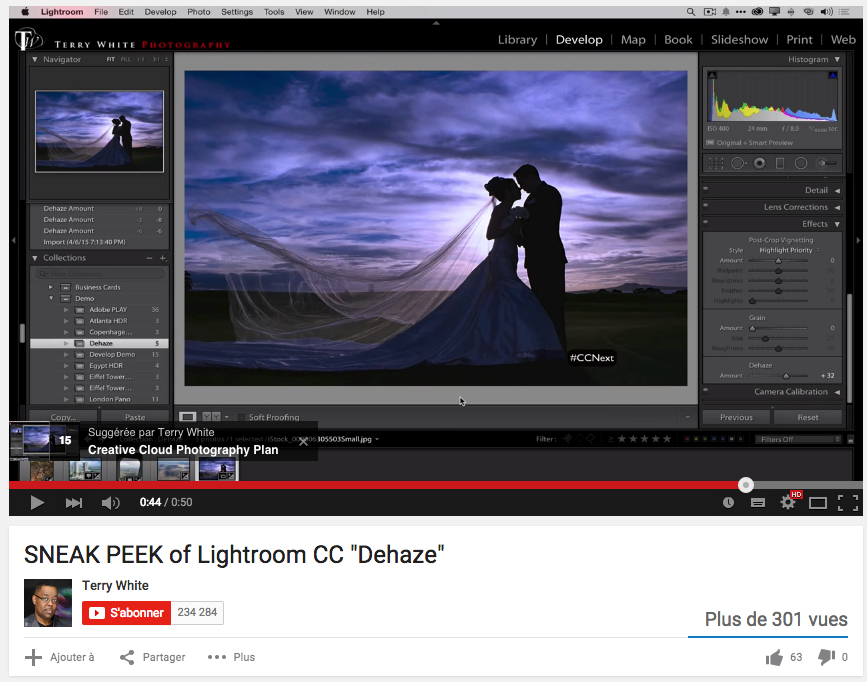Select Loupe view in Lightroom toolbar
This screenshot has width=867, height=682.
coord(187,417)
